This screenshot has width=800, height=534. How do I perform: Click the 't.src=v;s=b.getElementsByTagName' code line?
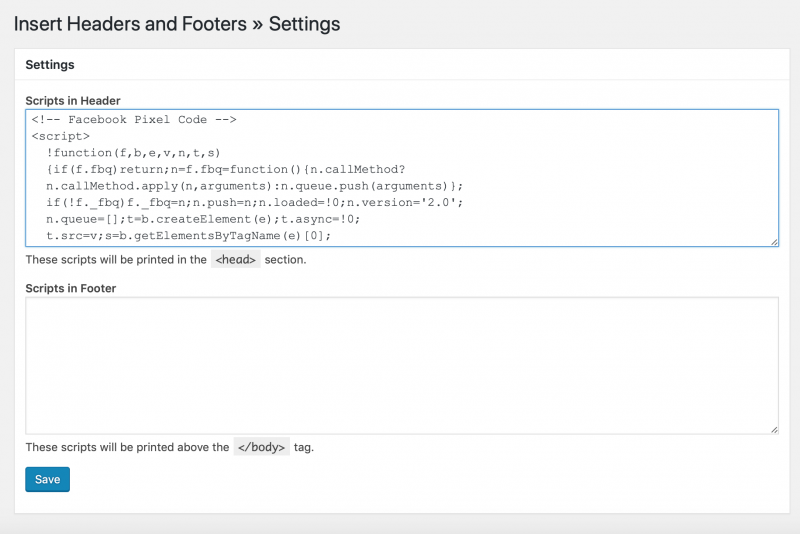(x=188, y=236)
